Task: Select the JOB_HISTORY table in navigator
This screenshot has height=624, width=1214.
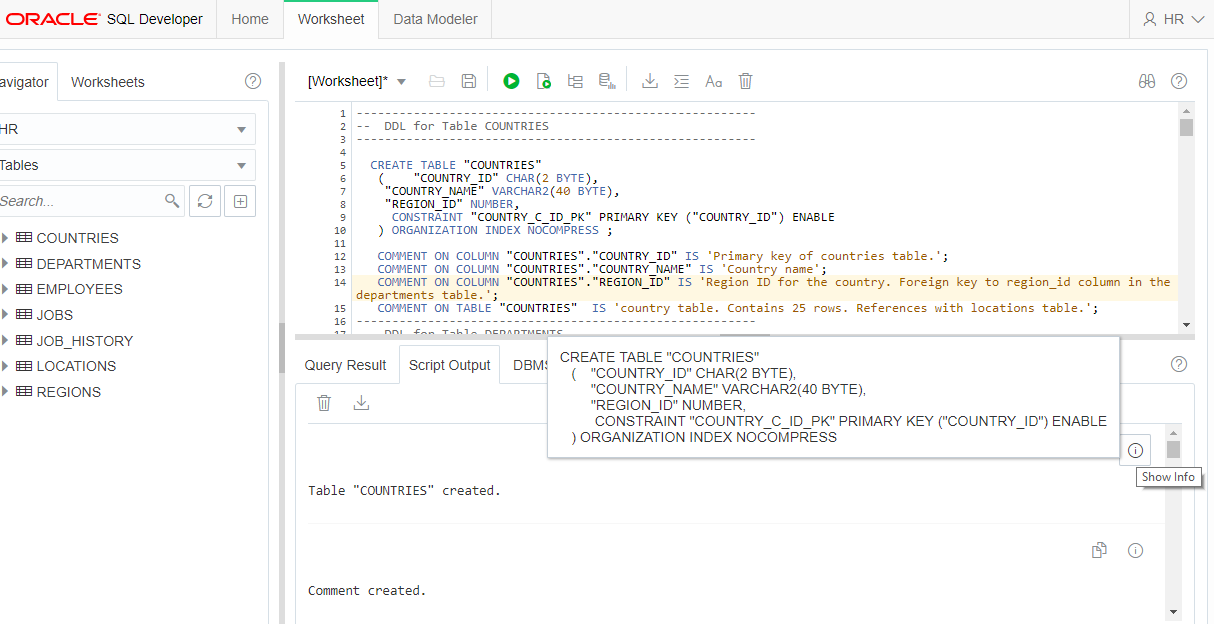Action: tap(84, 341)
